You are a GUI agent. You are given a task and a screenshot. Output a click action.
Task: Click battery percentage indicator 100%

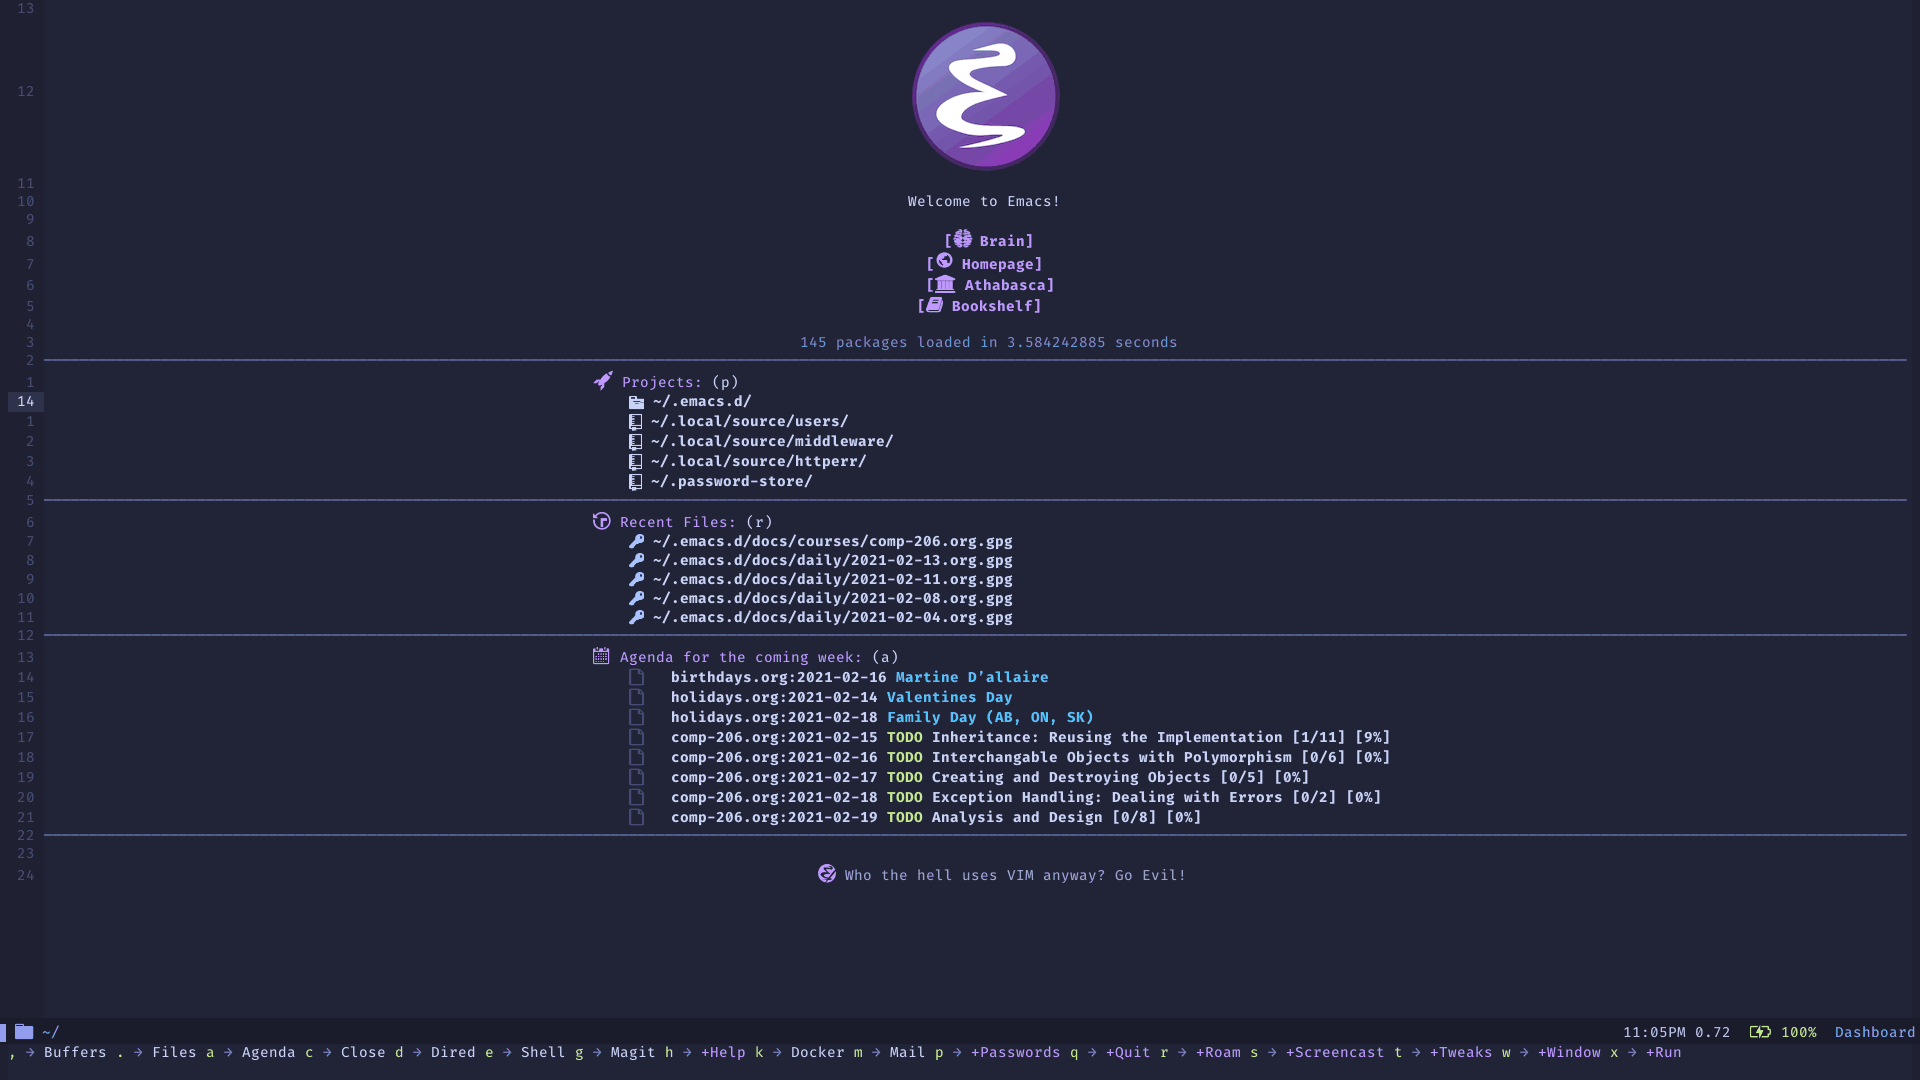tap(1797, 1031)
